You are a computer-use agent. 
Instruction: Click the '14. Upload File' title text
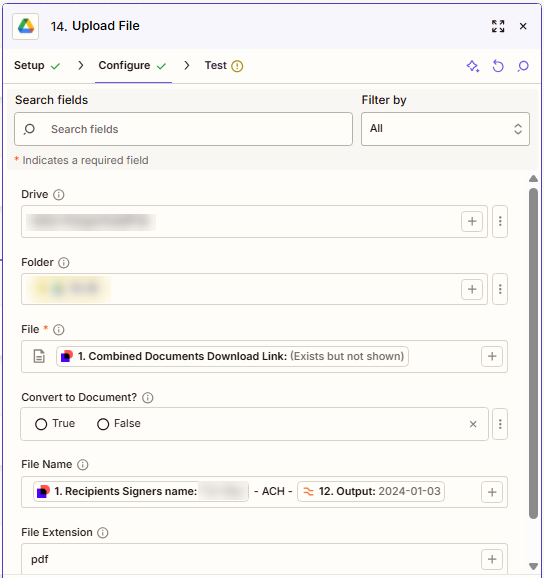click(95, 26)
